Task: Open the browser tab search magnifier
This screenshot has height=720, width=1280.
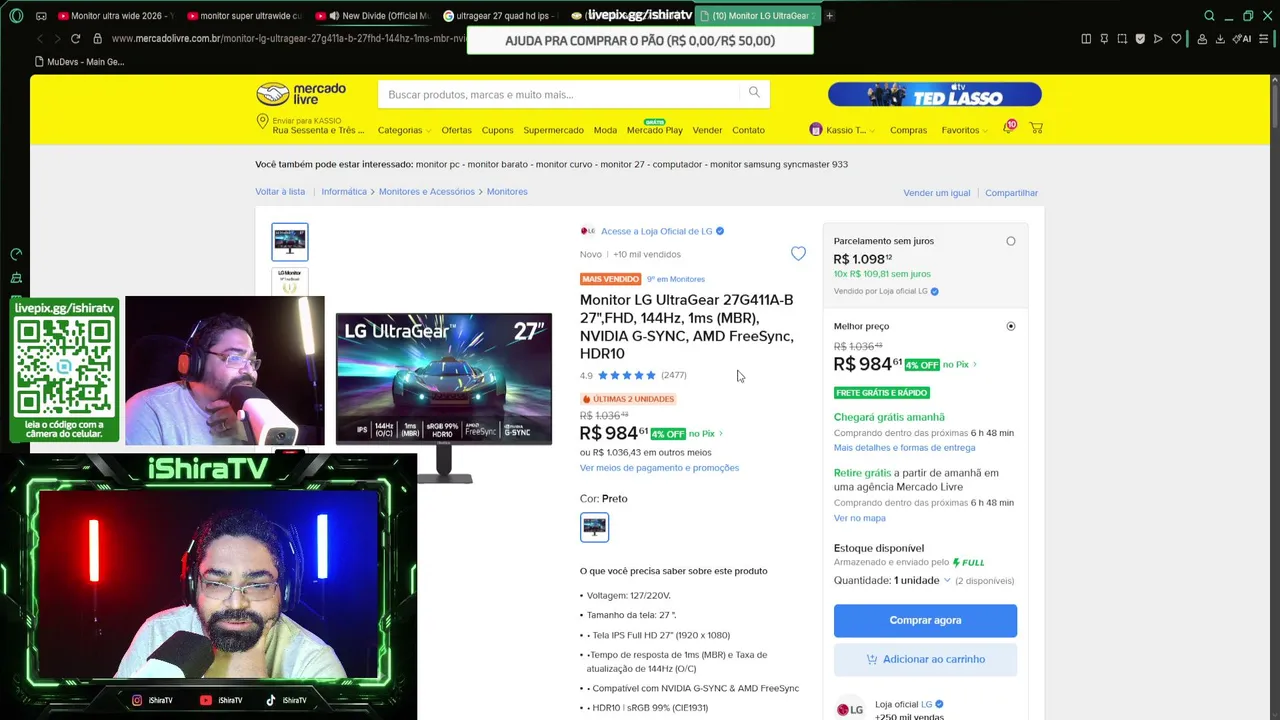Action: coord(1209,16)
